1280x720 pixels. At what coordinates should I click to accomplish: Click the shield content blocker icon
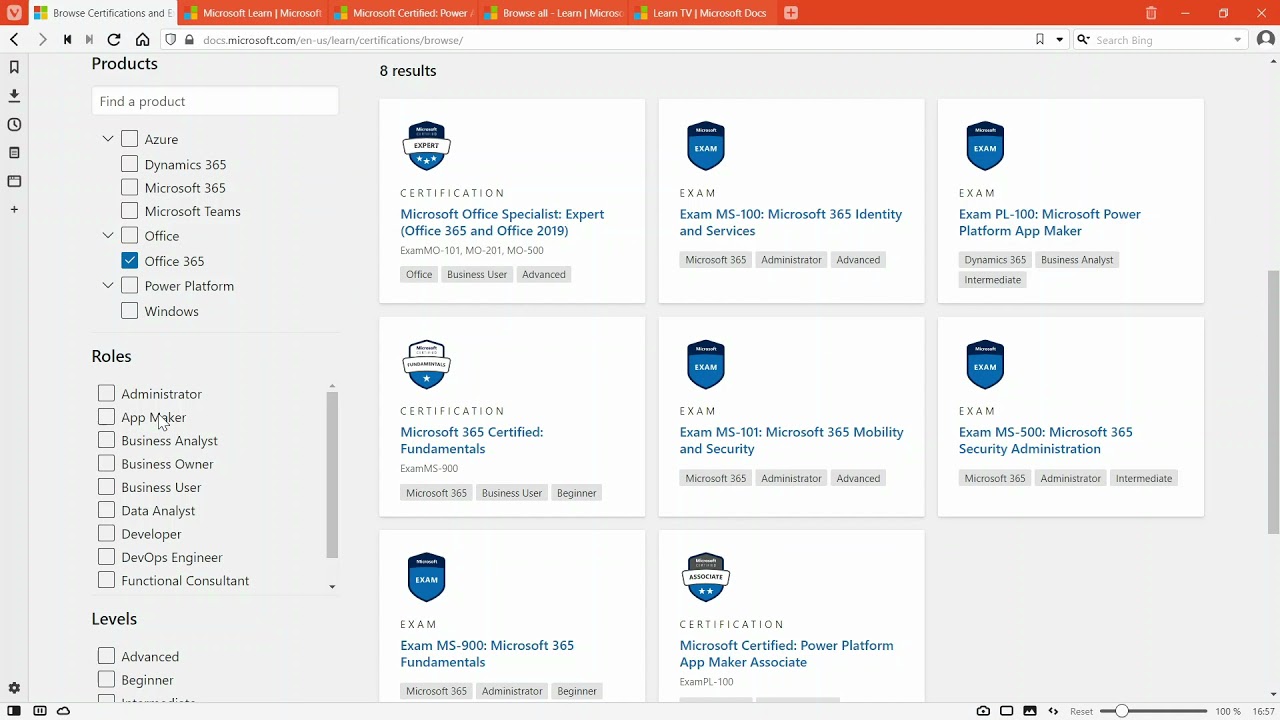click(170, 40)
